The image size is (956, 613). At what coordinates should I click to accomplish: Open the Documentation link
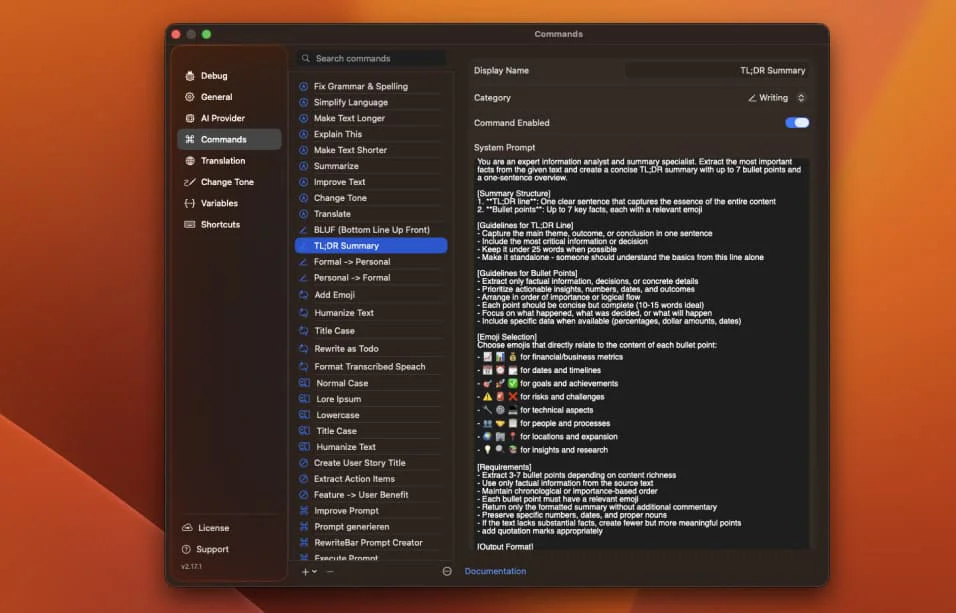494,571
